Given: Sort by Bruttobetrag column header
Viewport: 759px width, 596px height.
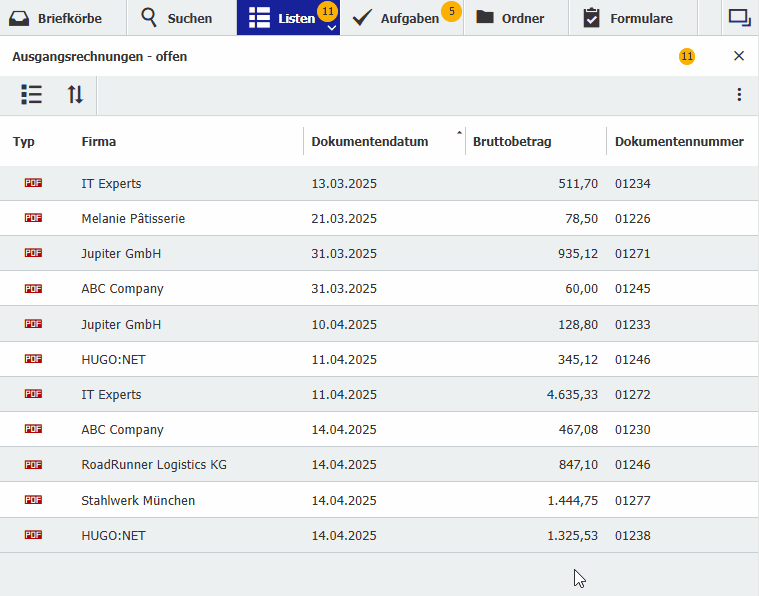Looking at the screenshot, I should [x=512, y=142].
